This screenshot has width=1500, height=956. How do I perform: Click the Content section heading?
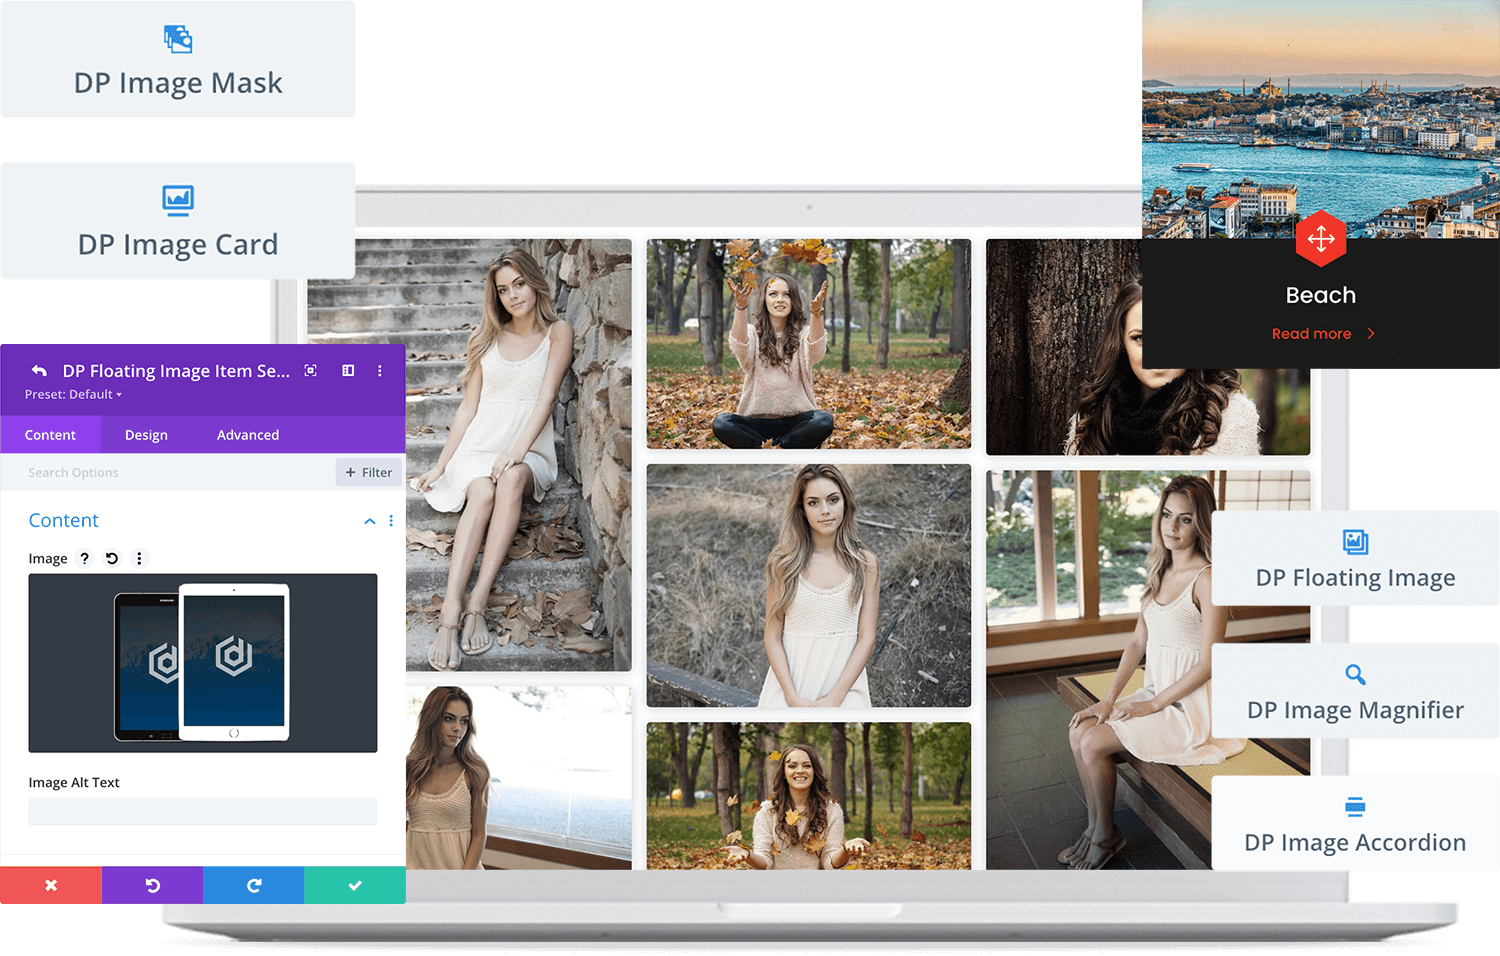pos(64,520)
